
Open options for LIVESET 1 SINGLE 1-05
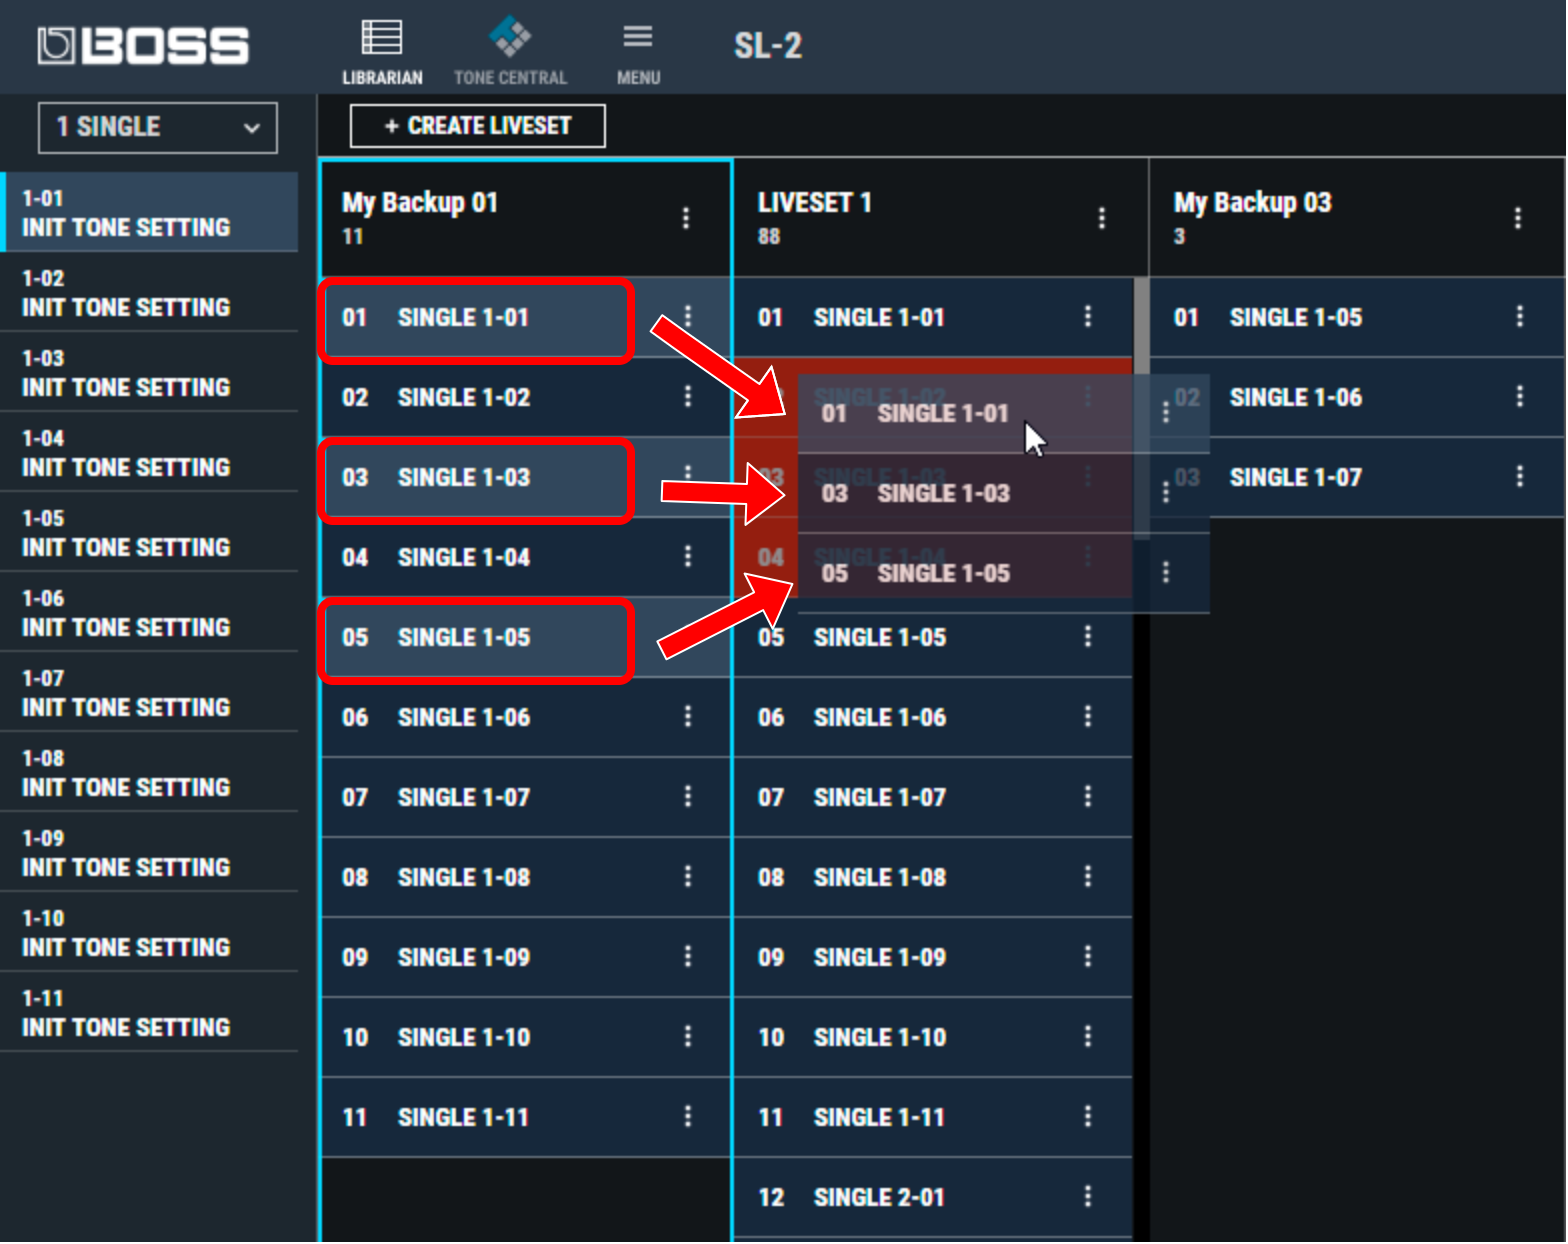click(1088, 637)
